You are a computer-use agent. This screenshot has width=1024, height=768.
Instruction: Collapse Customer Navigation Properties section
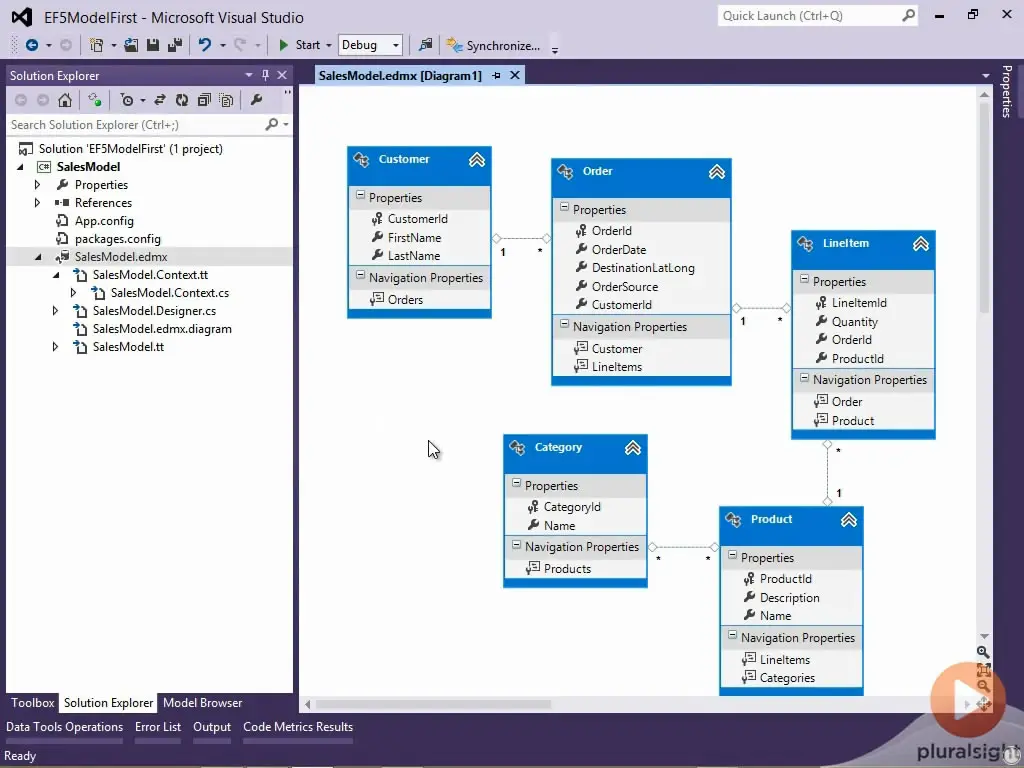point(360,276)
